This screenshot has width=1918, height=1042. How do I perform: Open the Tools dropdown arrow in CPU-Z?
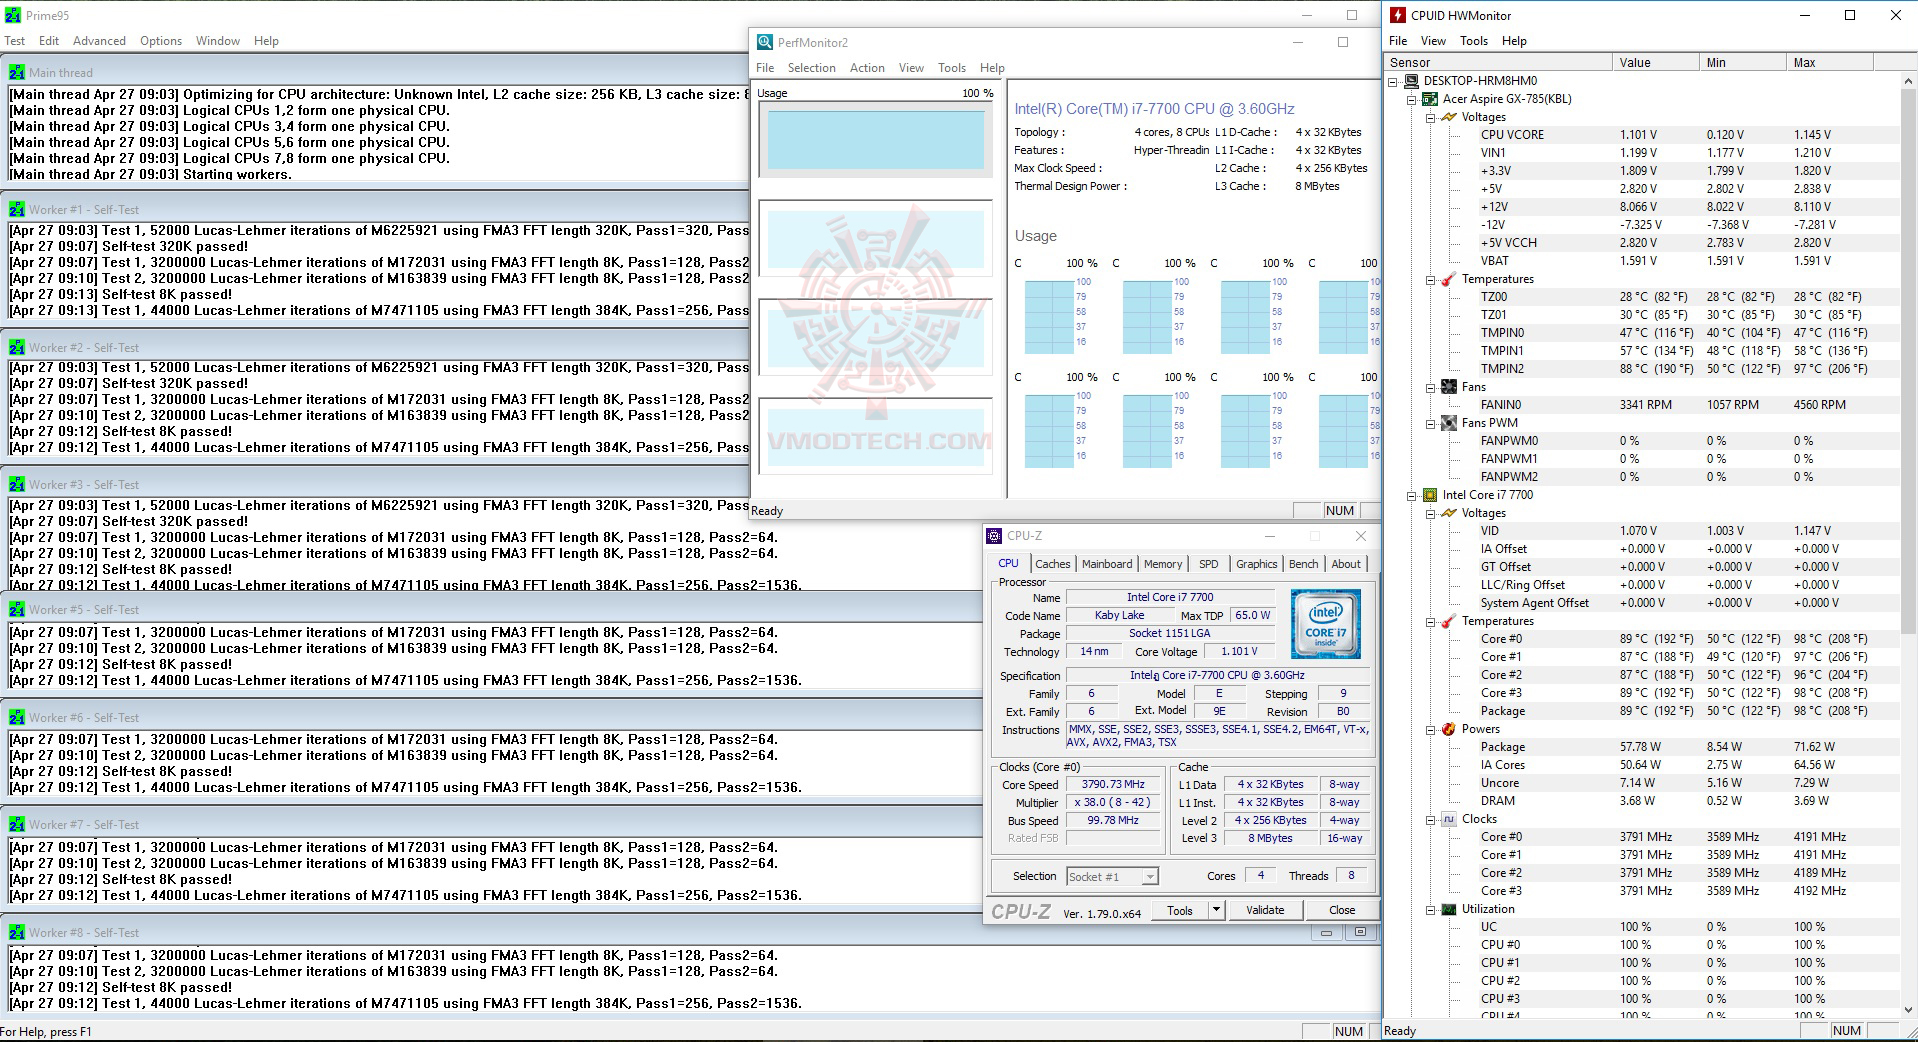pyautogui.click(x=1216, y=910)
